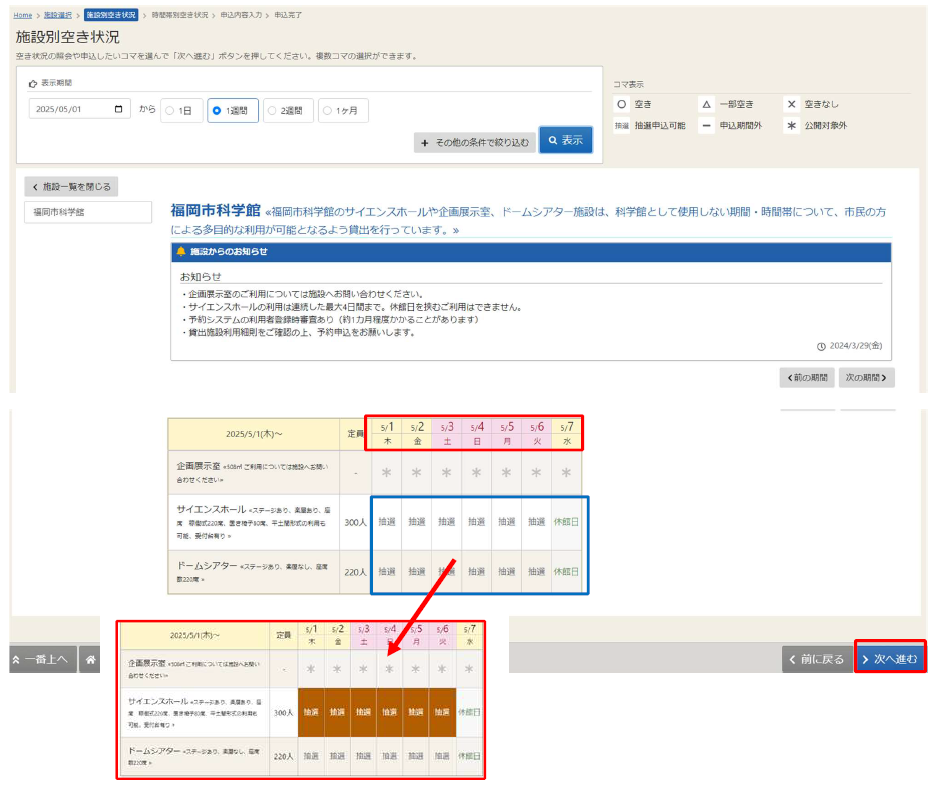
Task: Click 前に戻る to go back
Action: [x=817, y=659]
